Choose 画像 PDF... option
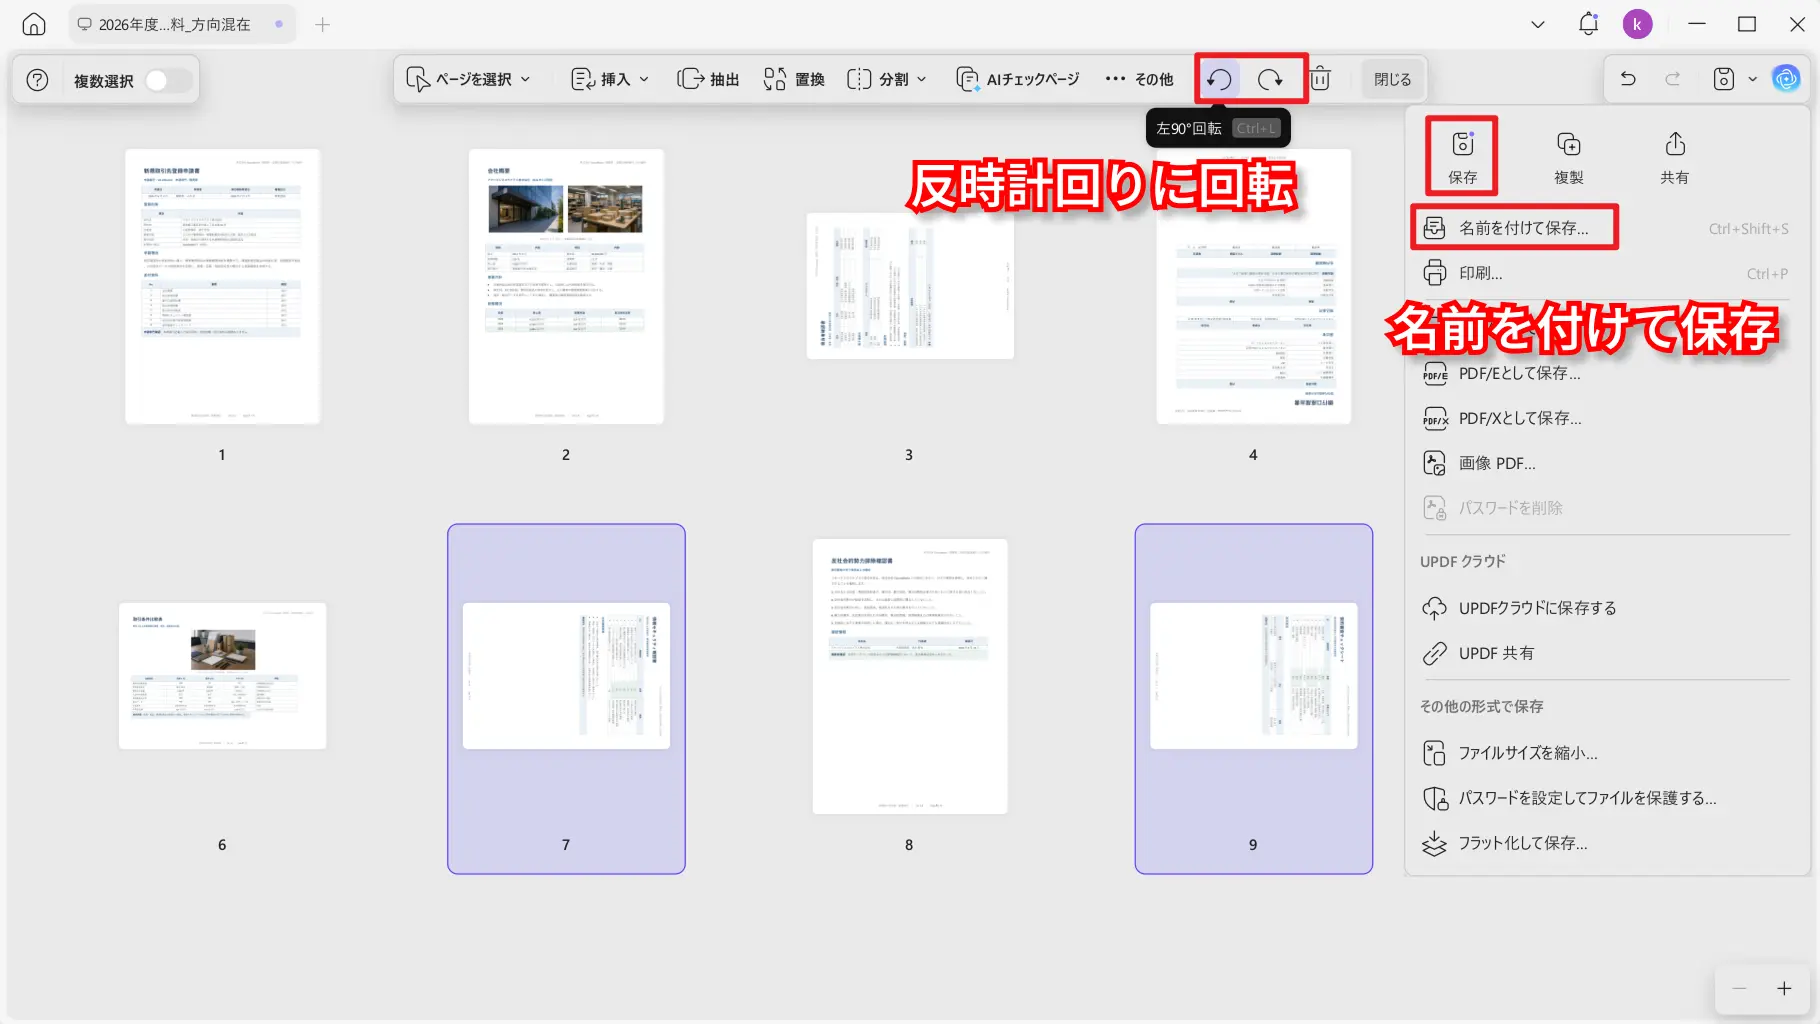The width and height of the screenshot is (1820, 1024). (1604, 463)
